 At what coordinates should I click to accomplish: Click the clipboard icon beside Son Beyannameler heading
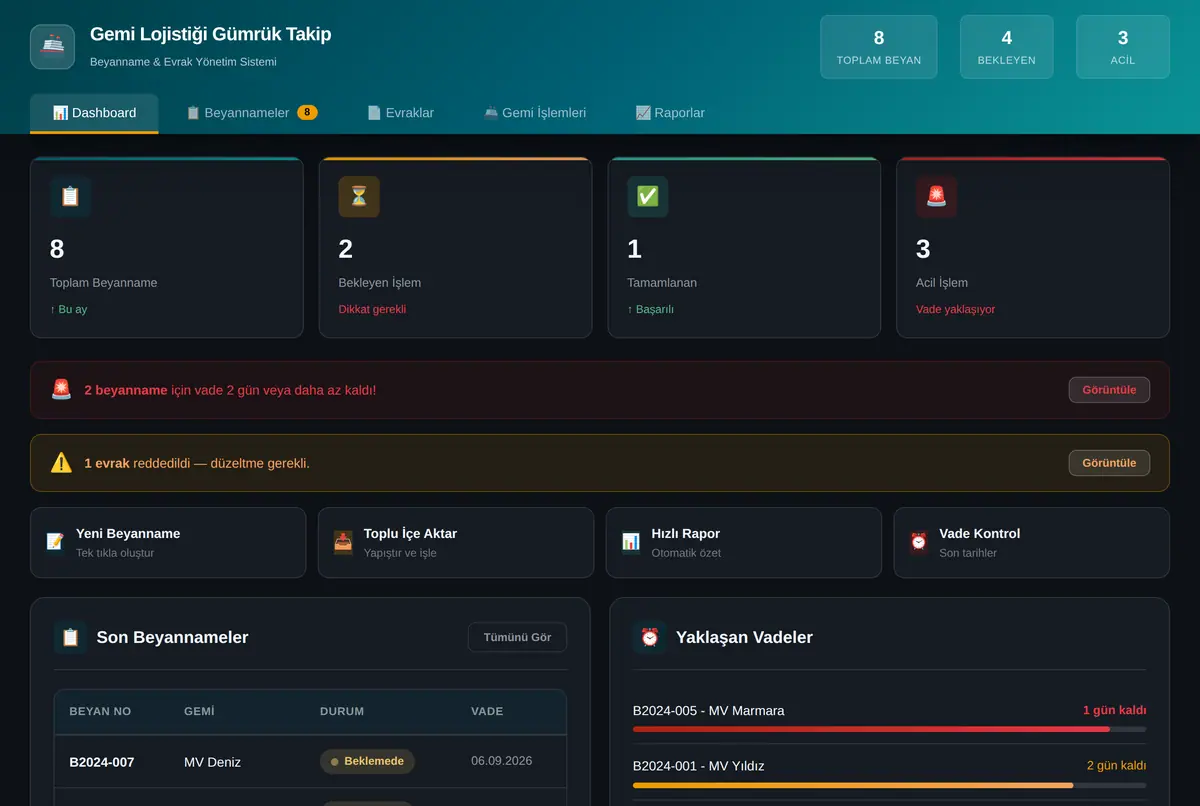pos(71,637)
